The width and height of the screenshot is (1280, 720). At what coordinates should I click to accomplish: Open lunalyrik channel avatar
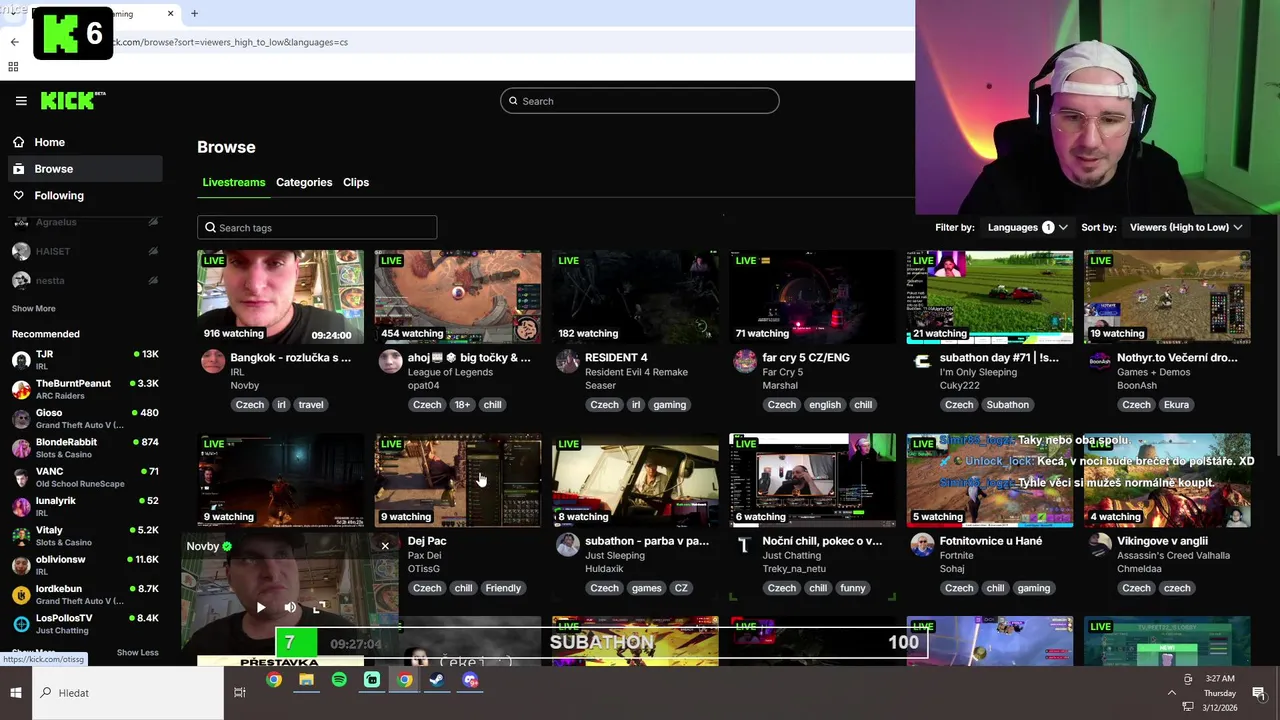(21, 506)
